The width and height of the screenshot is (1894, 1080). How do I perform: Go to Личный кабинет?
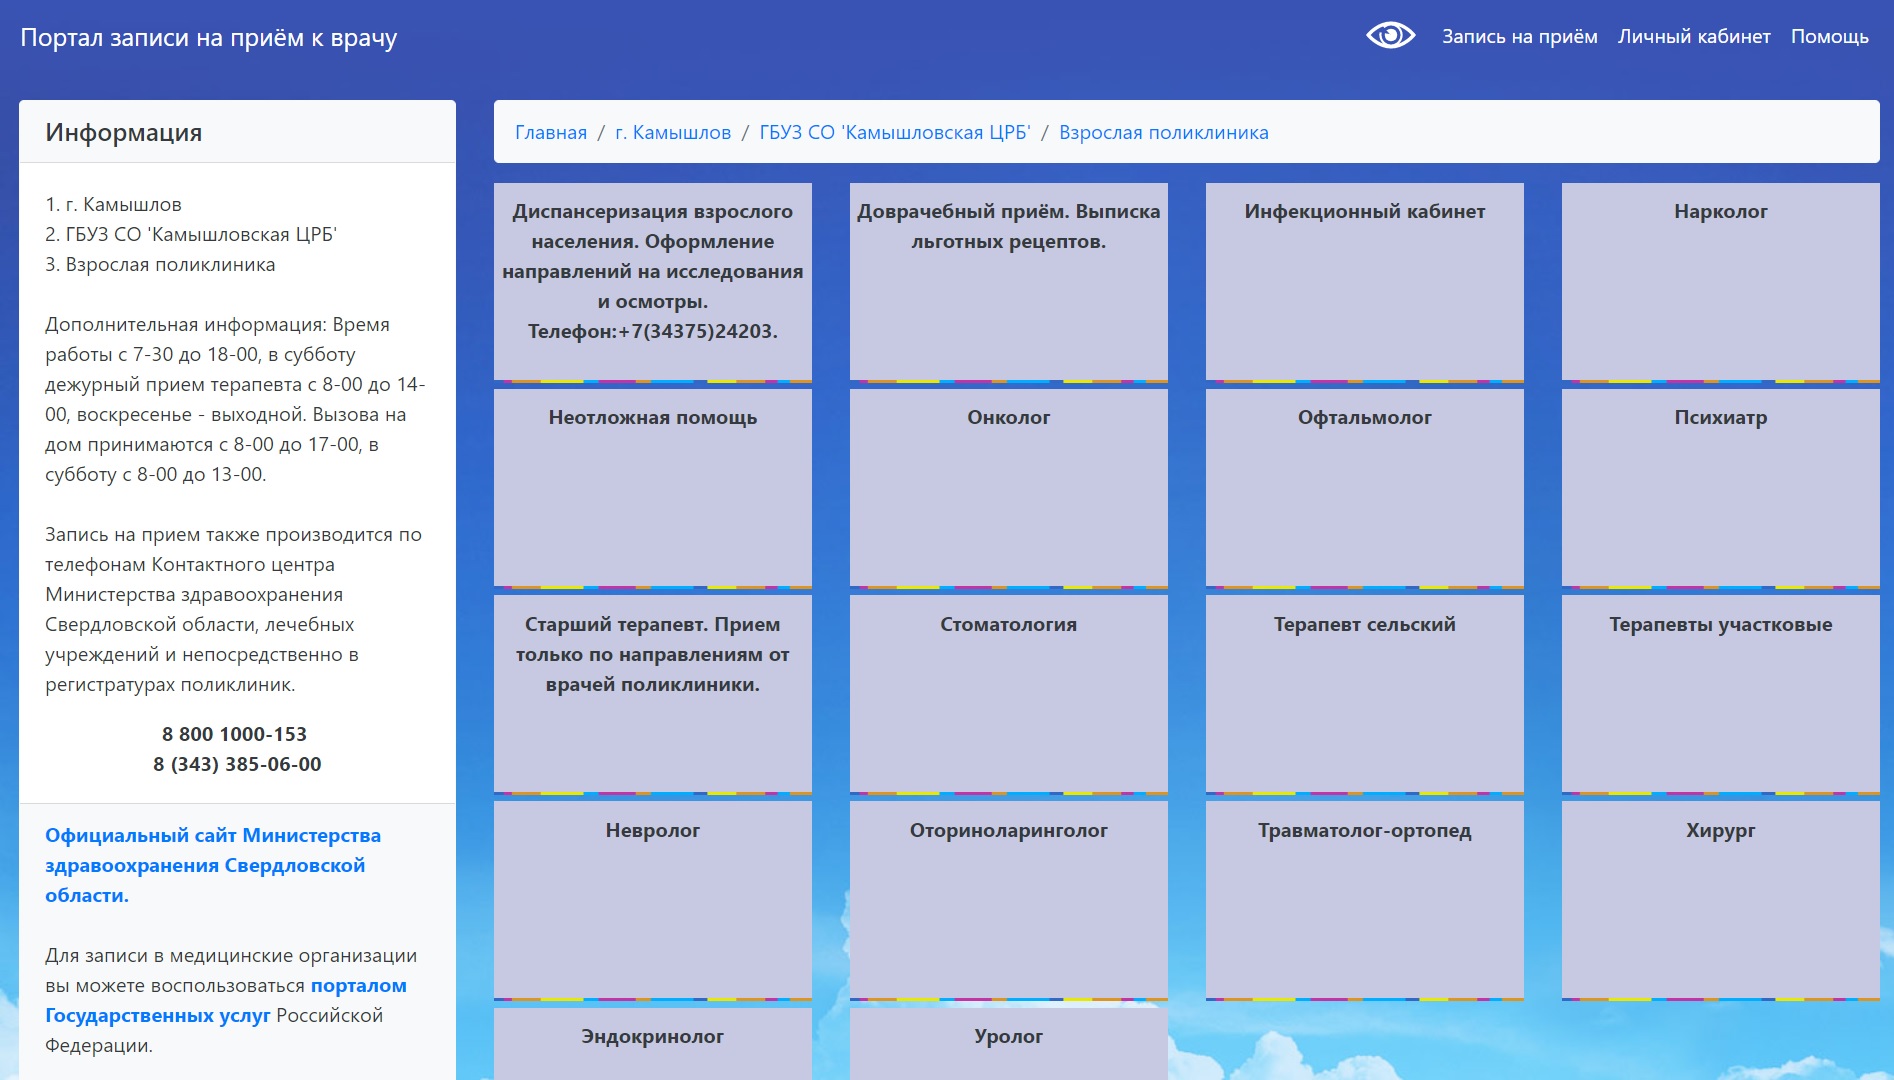pyautogui.click(x=1694, y=37)
